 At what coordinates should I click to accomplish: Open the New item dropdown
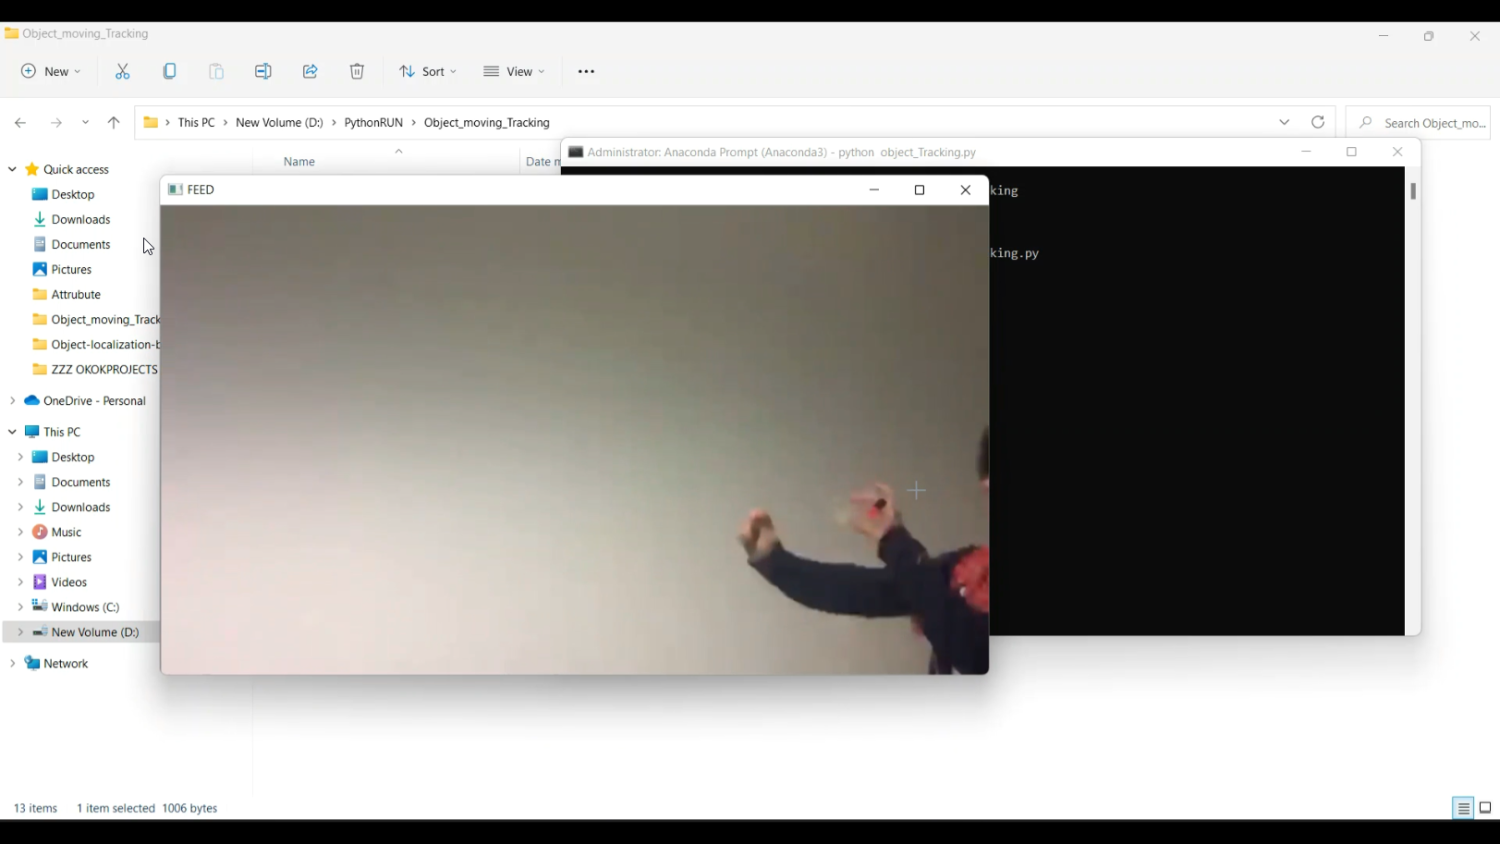pos(51,72)
